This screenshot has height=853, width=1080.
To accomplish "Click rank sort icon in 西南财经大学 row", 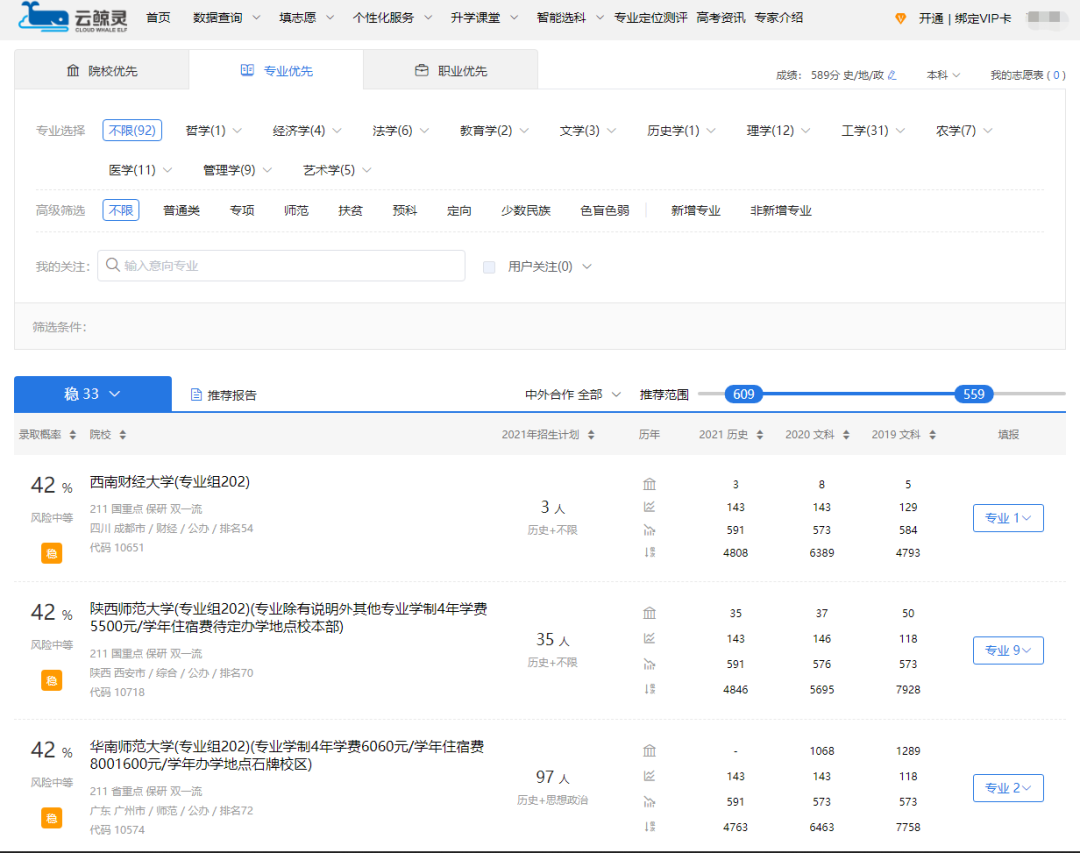I will (x=650, y=553).
